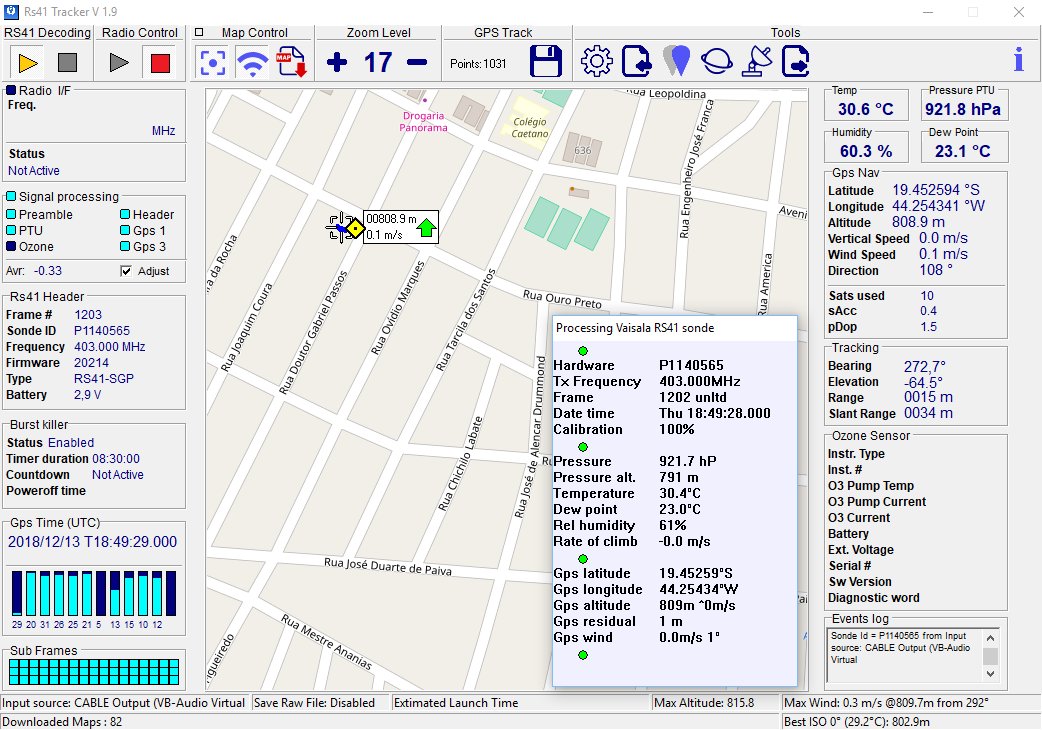Toggle the small Map Control checkbox
The width and height of the screenshot is (1042, 730).
(199, 32)
